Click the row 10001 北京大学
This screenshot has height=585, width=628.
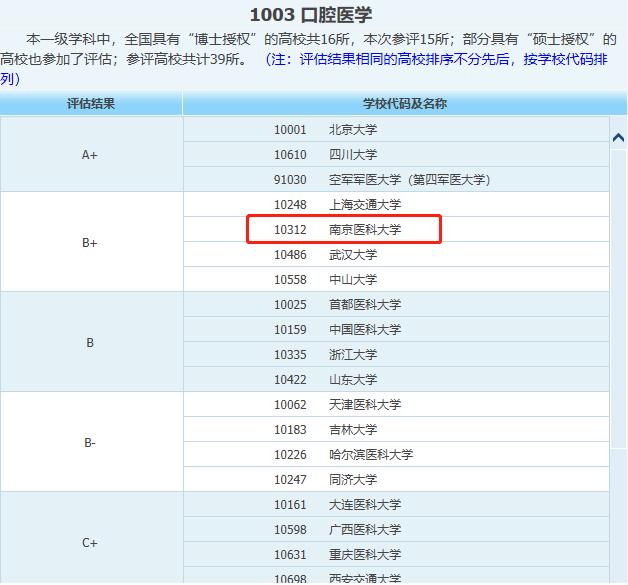click(396, 129)
